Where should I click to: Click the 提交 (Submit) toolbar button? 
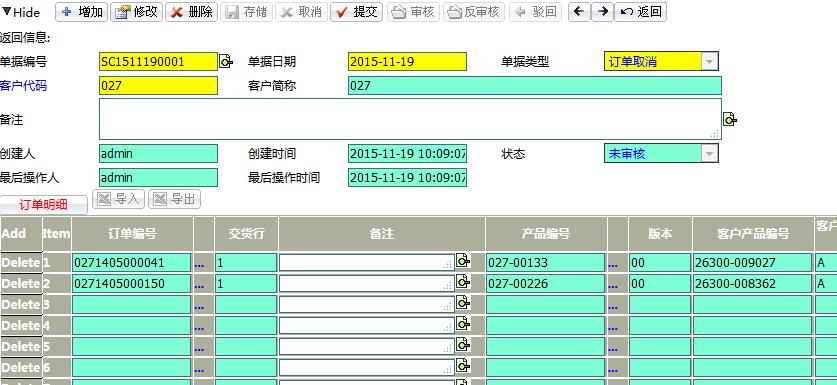click(356, 12)
